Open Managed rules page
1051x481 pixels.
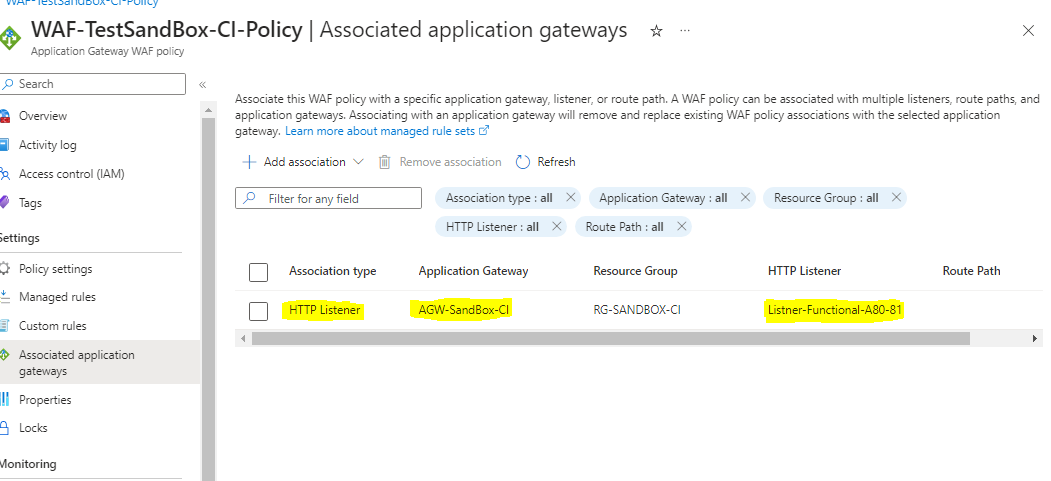[58, 297]
